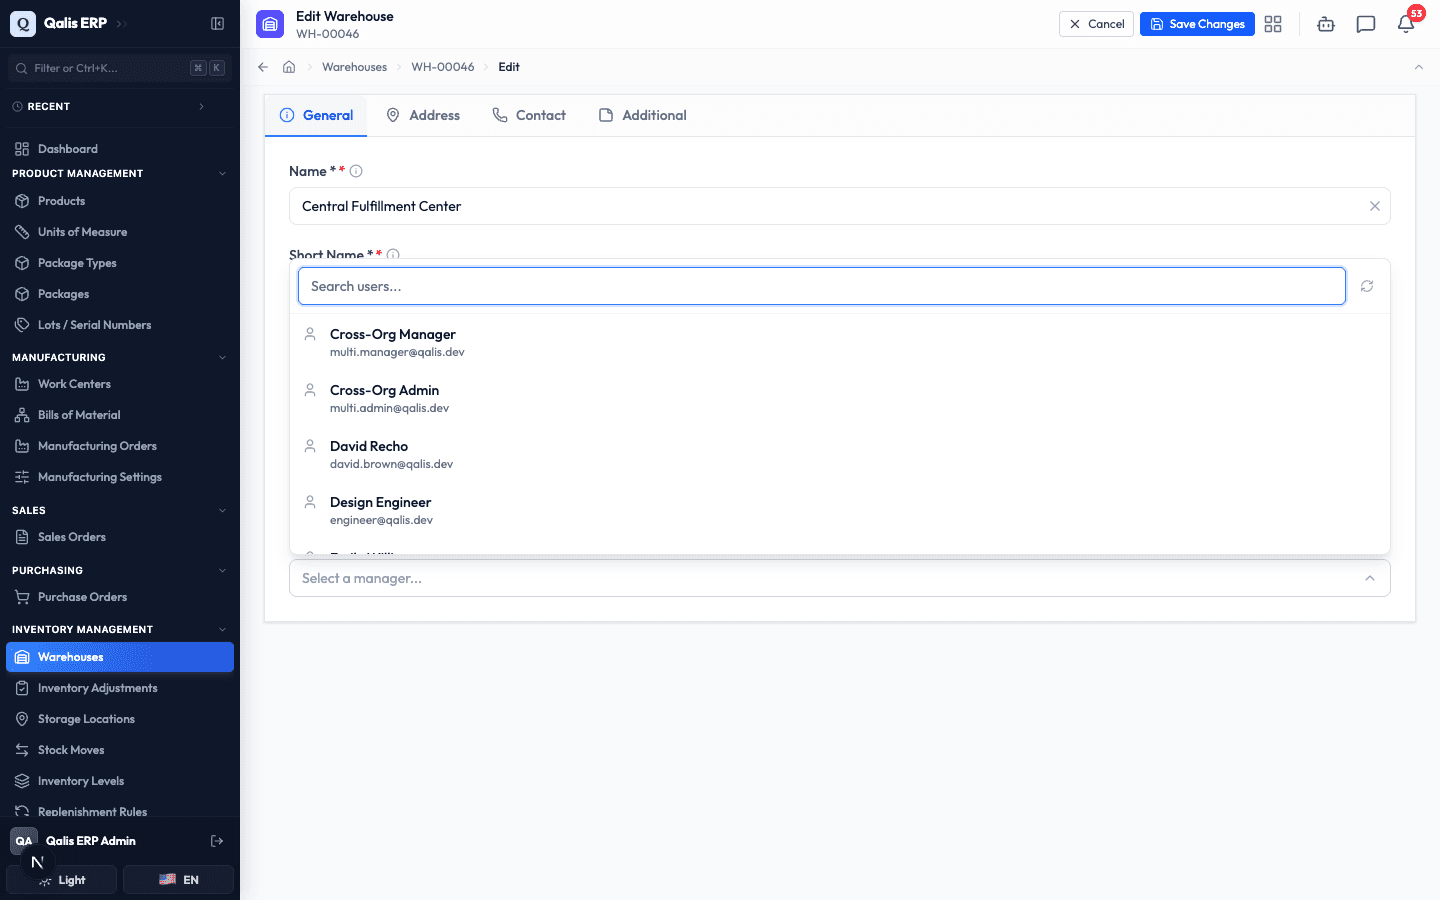Clear the Name field with the X icon

pyautogui.click(x=1375, y=206)
